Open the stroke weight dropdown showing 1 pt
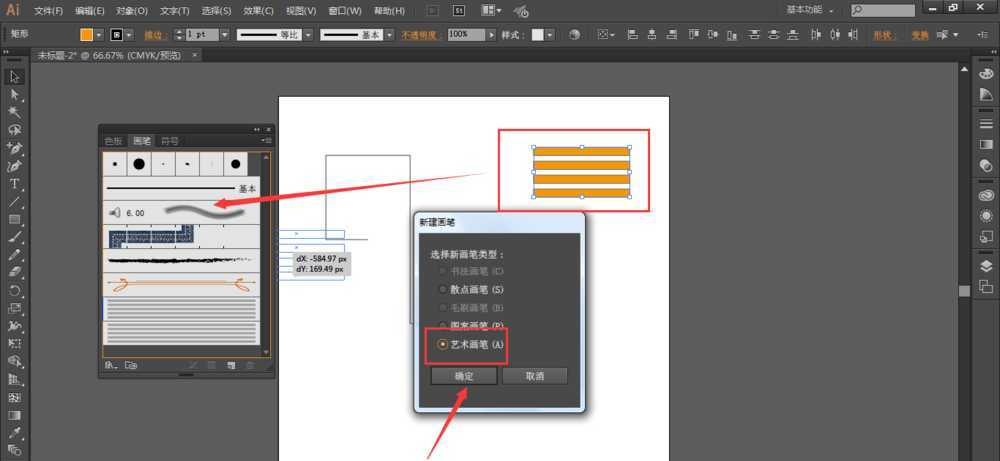The height and width of the screenshot is (461, 1000). click(x=224, y=34)
